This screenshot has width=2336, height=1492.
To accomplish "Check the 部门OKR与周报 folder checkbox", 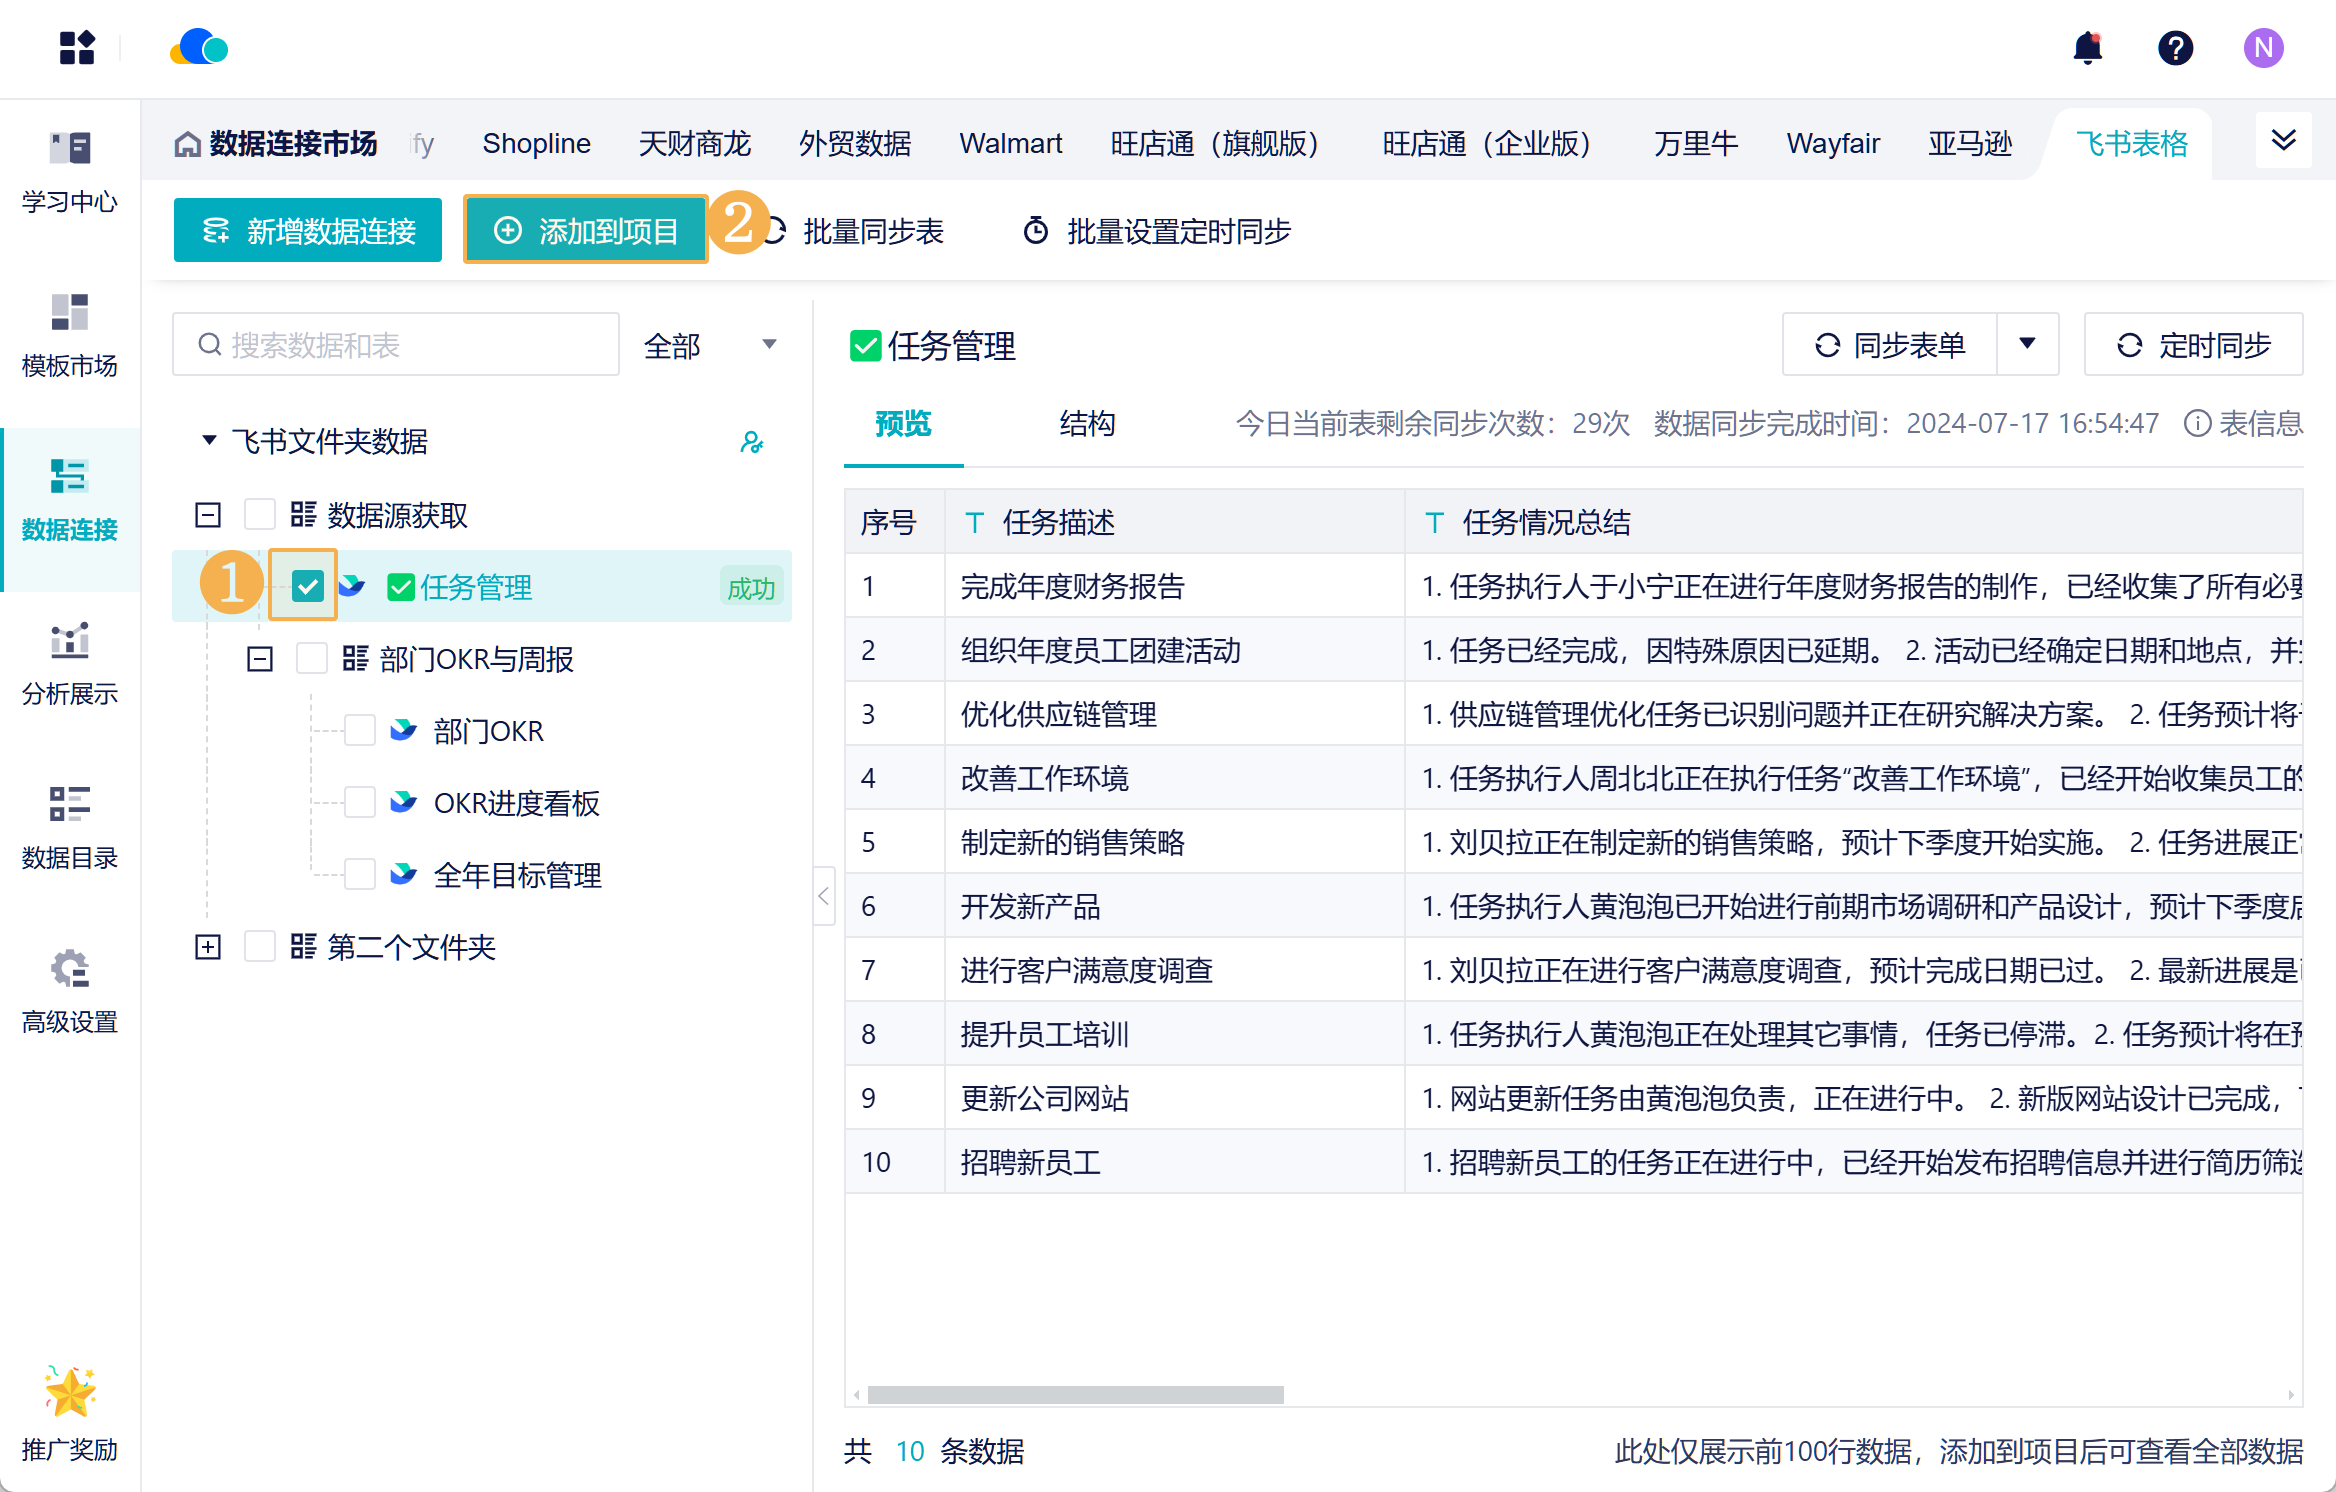I will [x=312, y=658].
